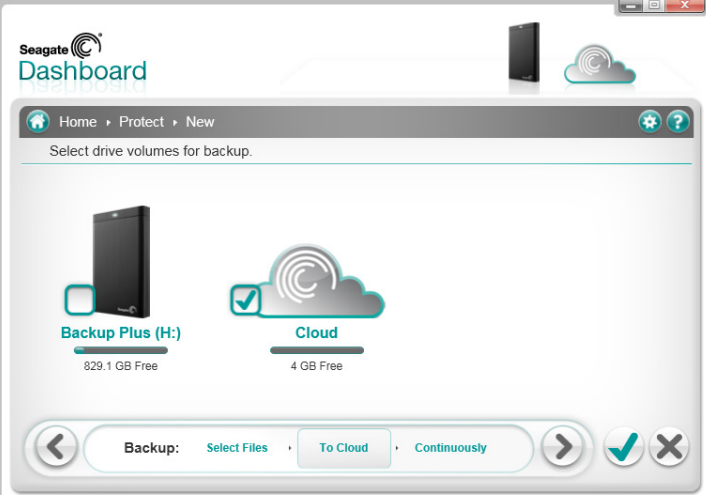Select the Seagate drive icon in header

pos(524,52)
